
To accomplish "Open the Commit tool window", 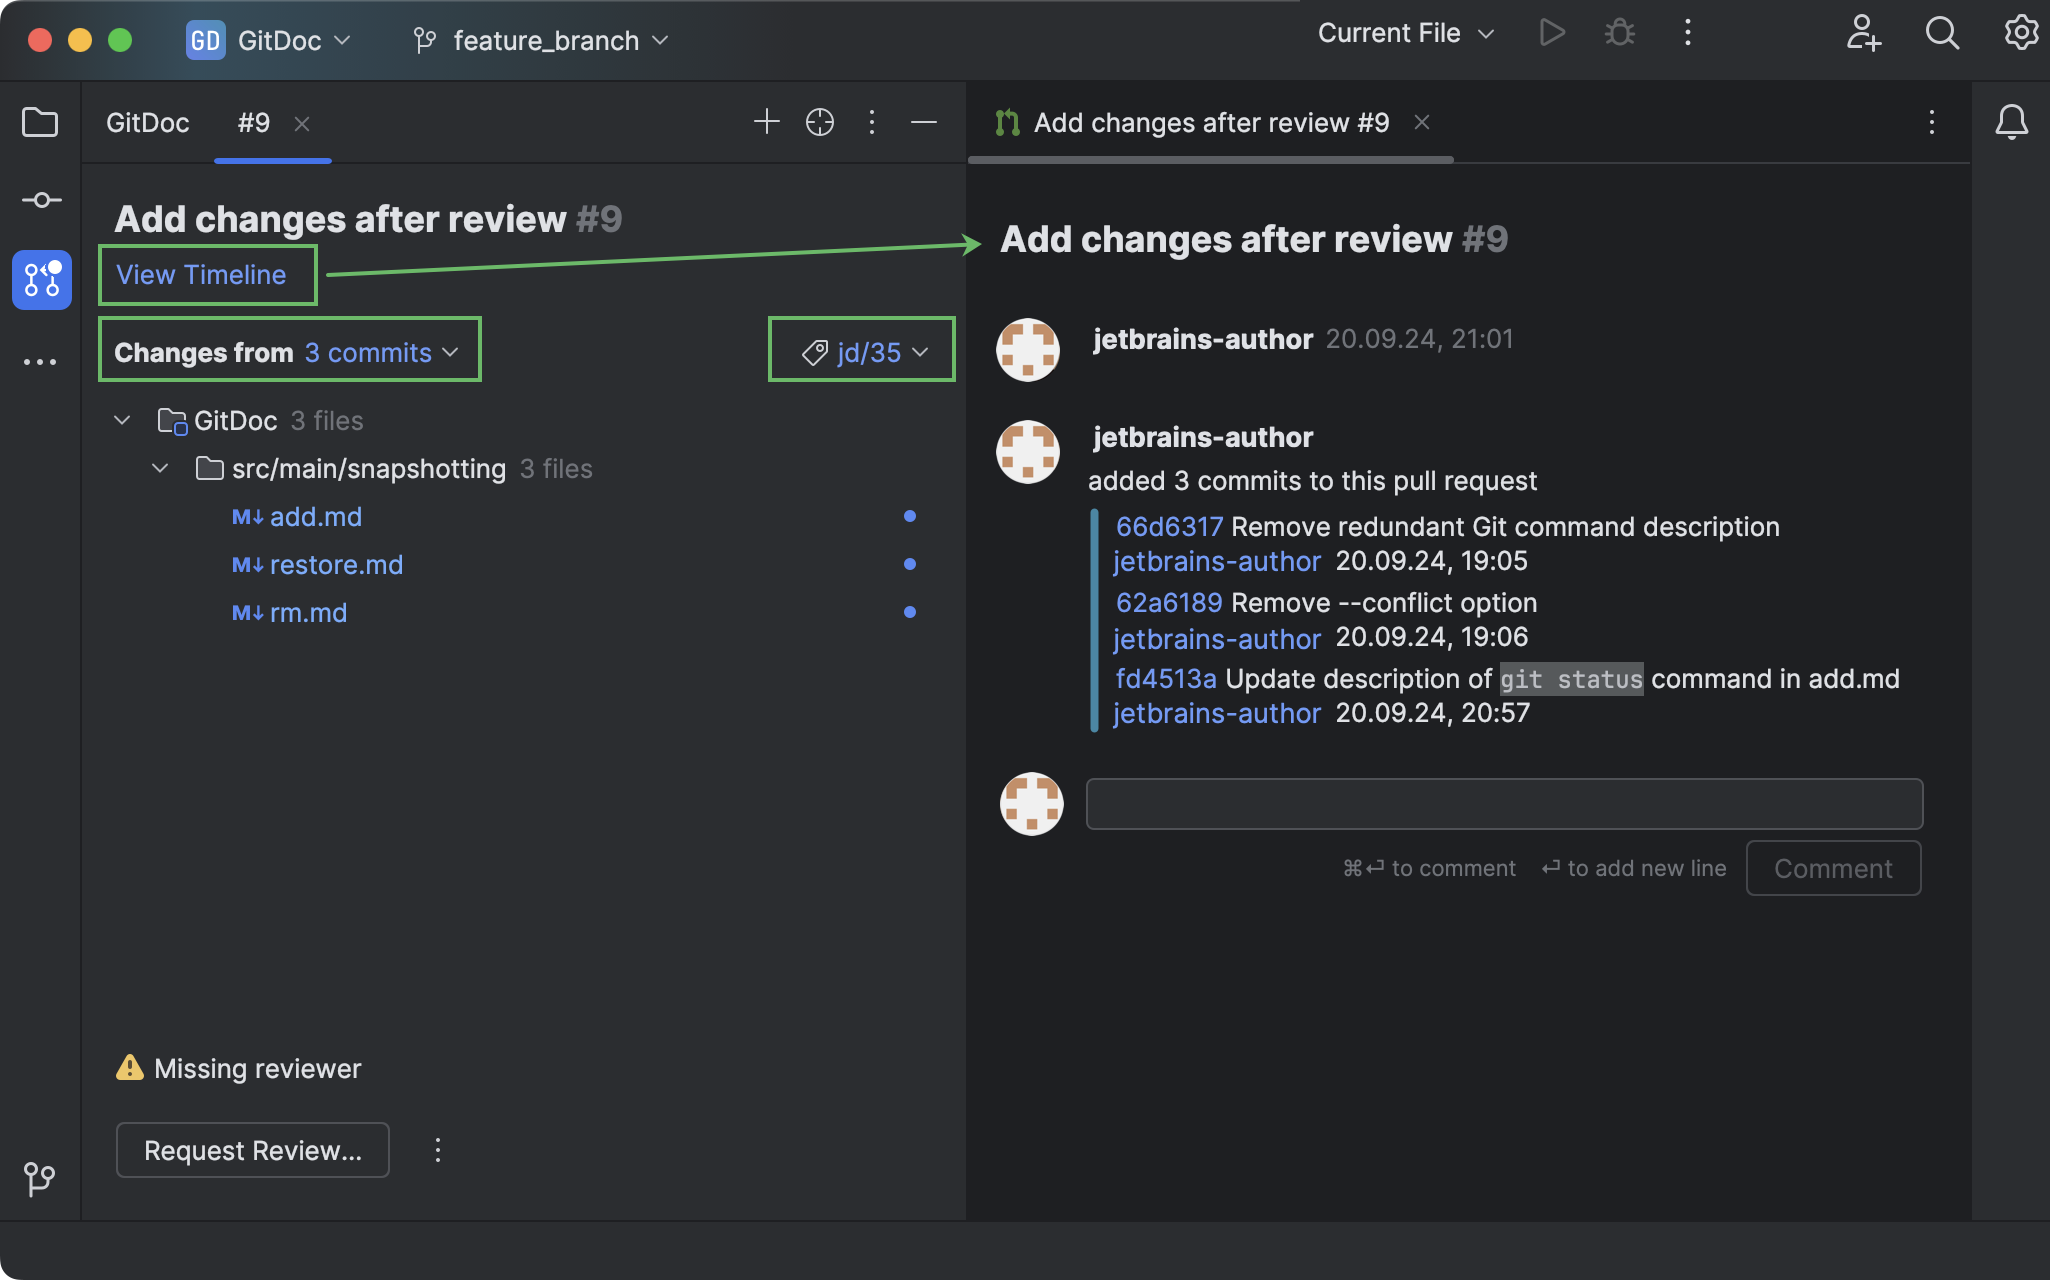I will [x=41, y=200].
